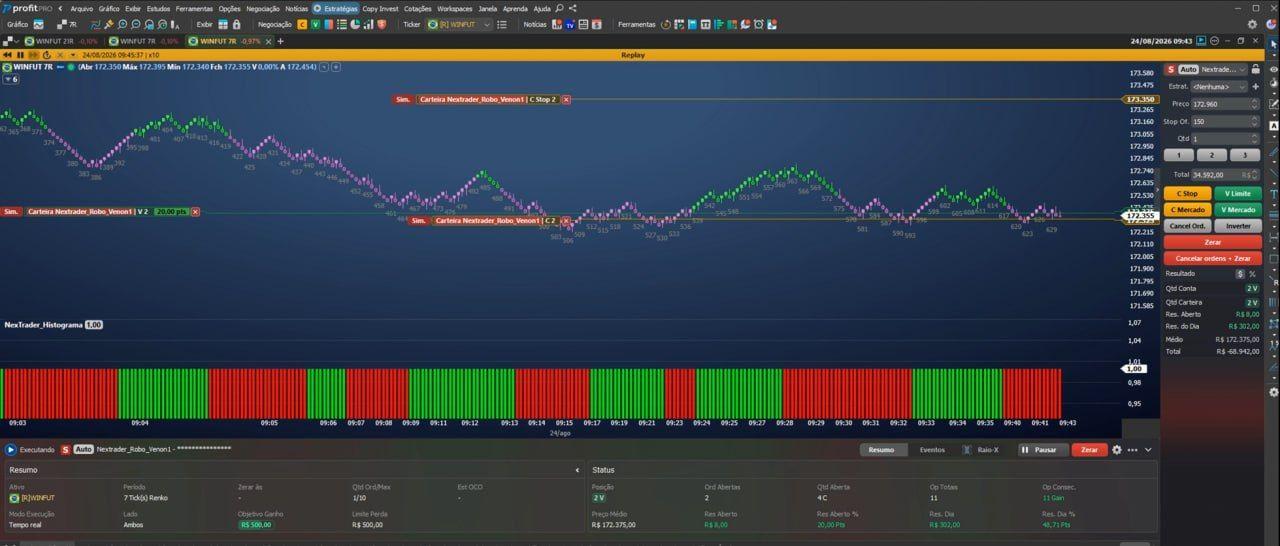Open the chat bubble icon in Ferramentas
The height and width of the screenshot is (546, 1280).
click(x=745, y=24)
